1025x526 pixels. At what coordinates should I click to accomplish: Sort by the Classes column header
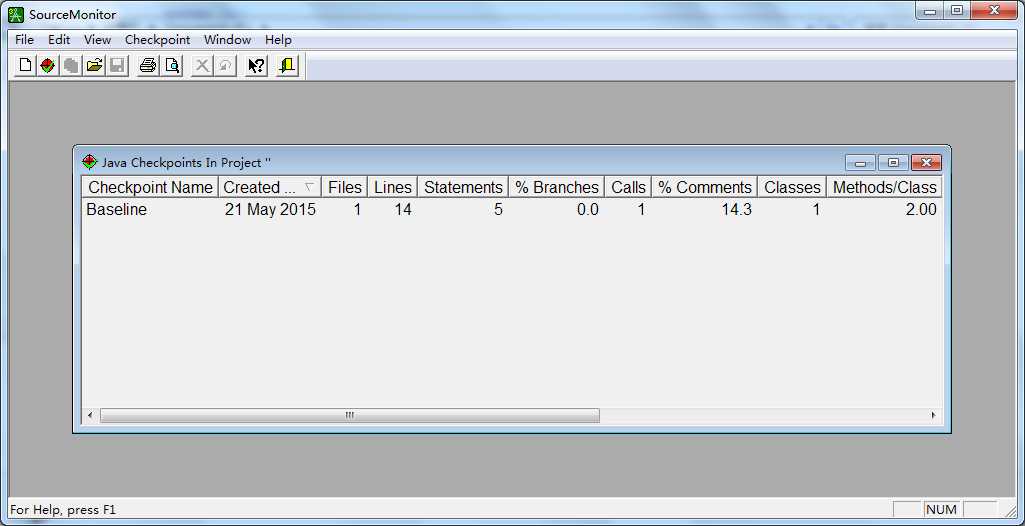coord(792,188)
